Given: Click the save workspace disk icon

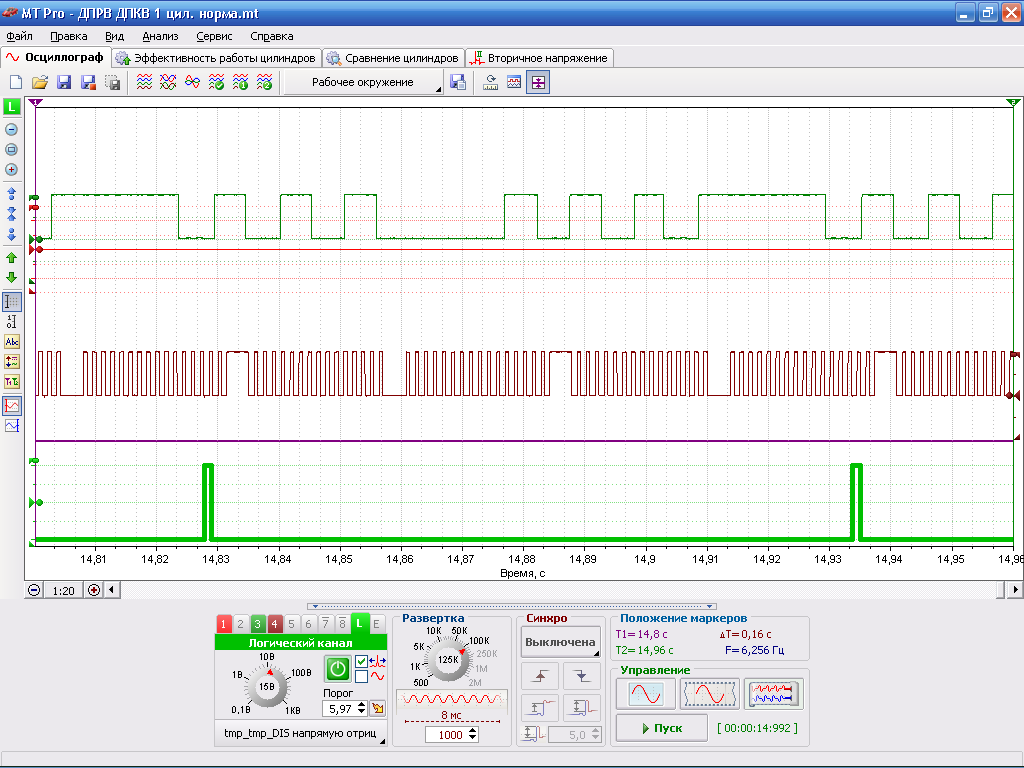Looking at the screenshot, I should point(458,82).
